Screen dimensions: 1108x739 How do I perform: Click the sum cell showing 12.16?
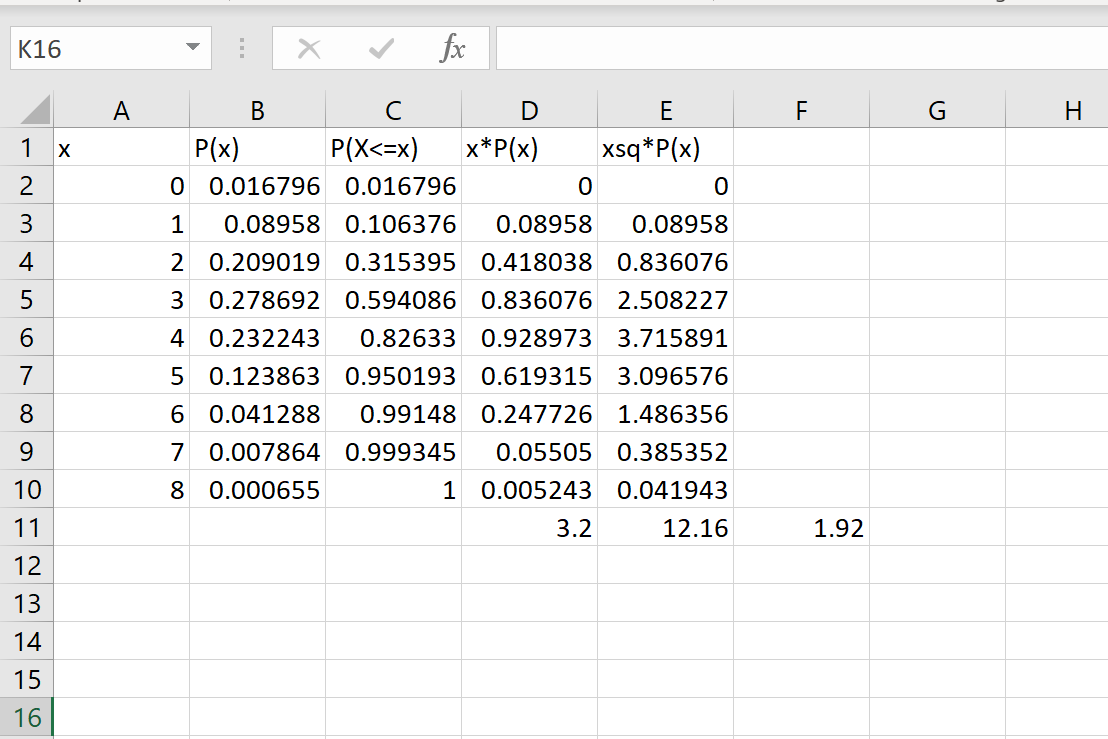coord(666,528)
